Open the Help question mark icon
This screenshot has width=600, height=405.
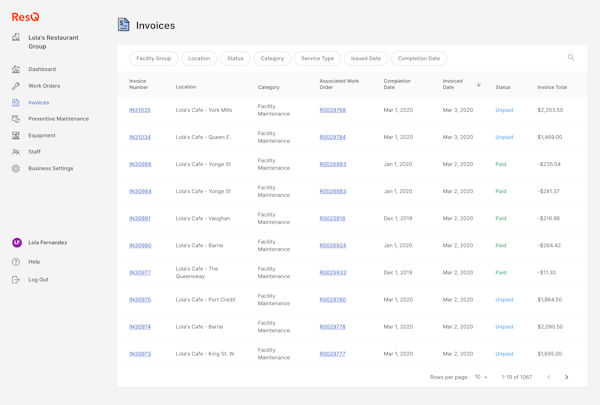coord(16,262)
